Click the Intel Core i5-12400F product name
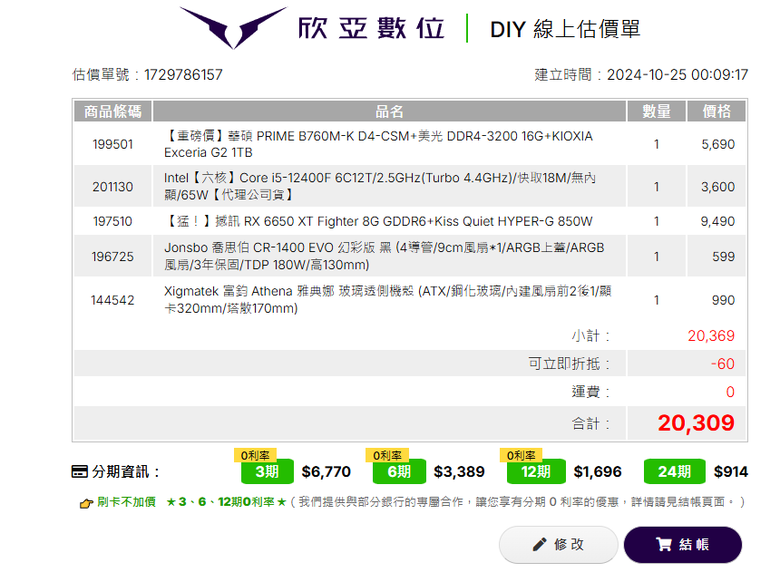 380,187
